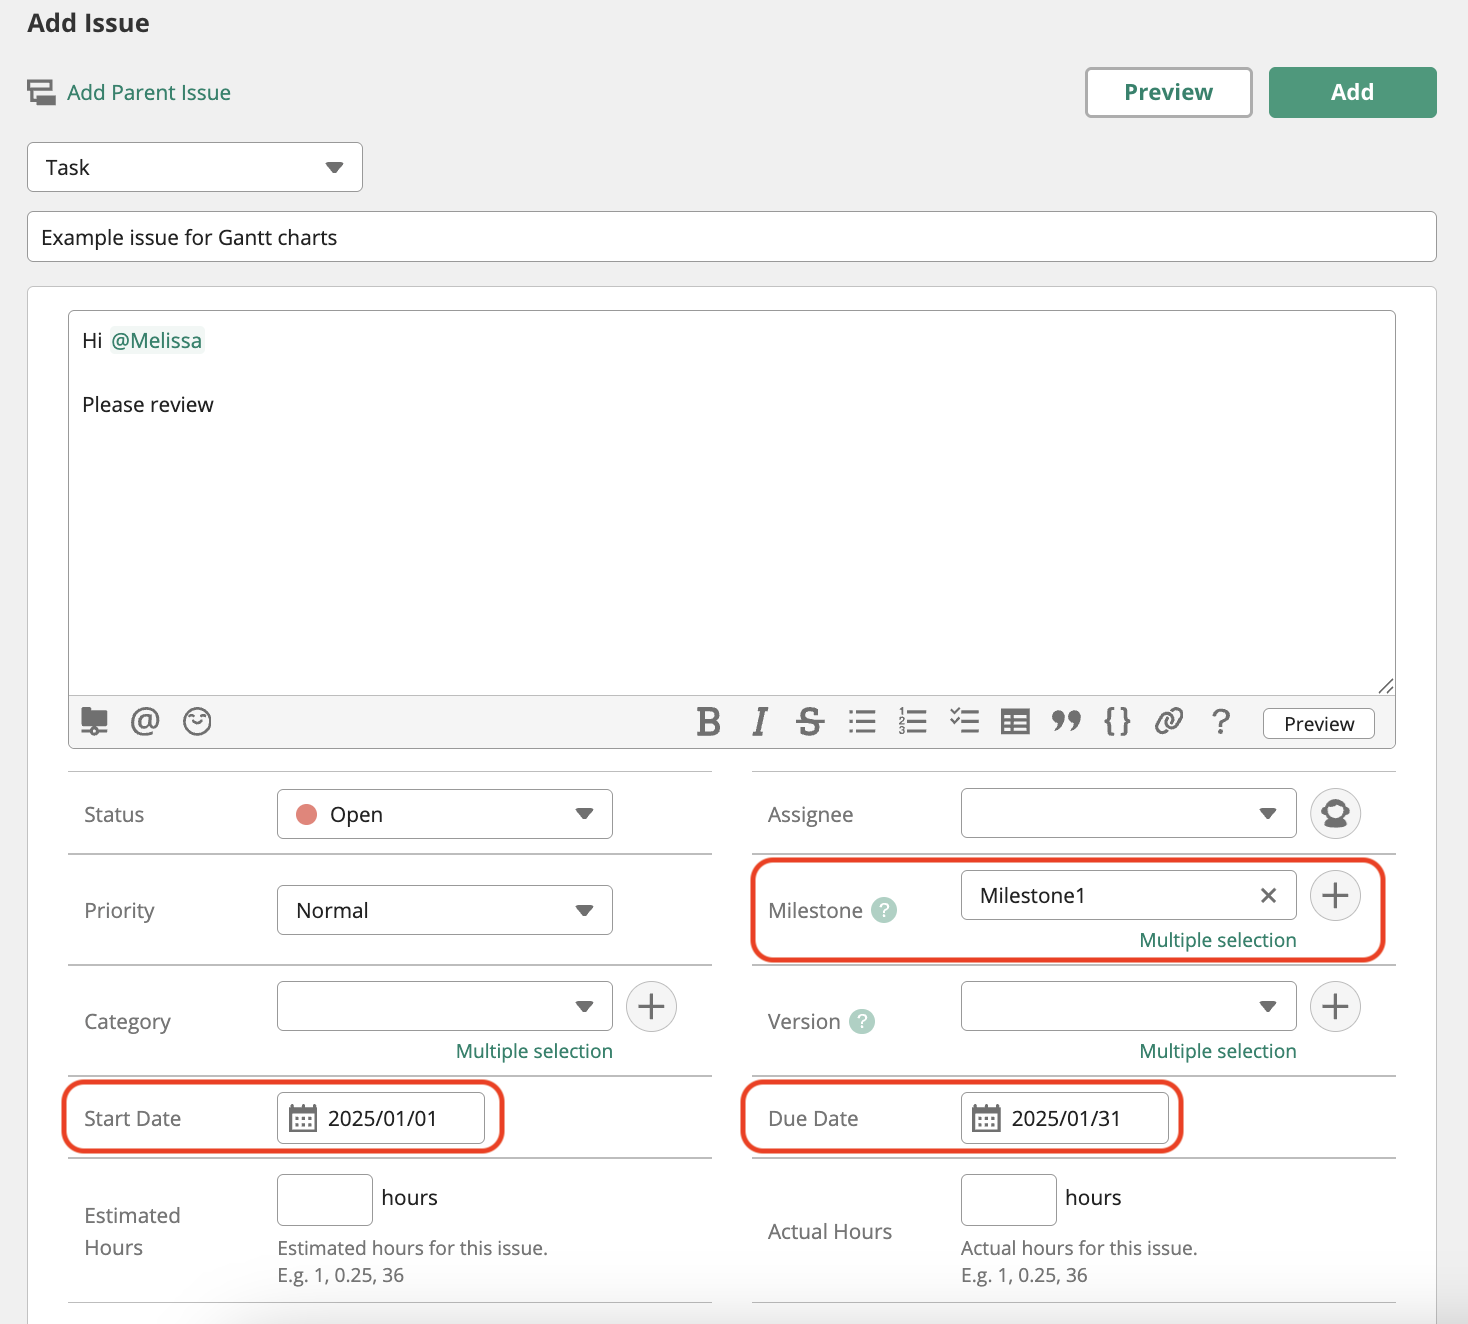Screen dimensions: 1468x1324
Task: Click the Due Date calendar icon
Action: tap(986, 1118)
